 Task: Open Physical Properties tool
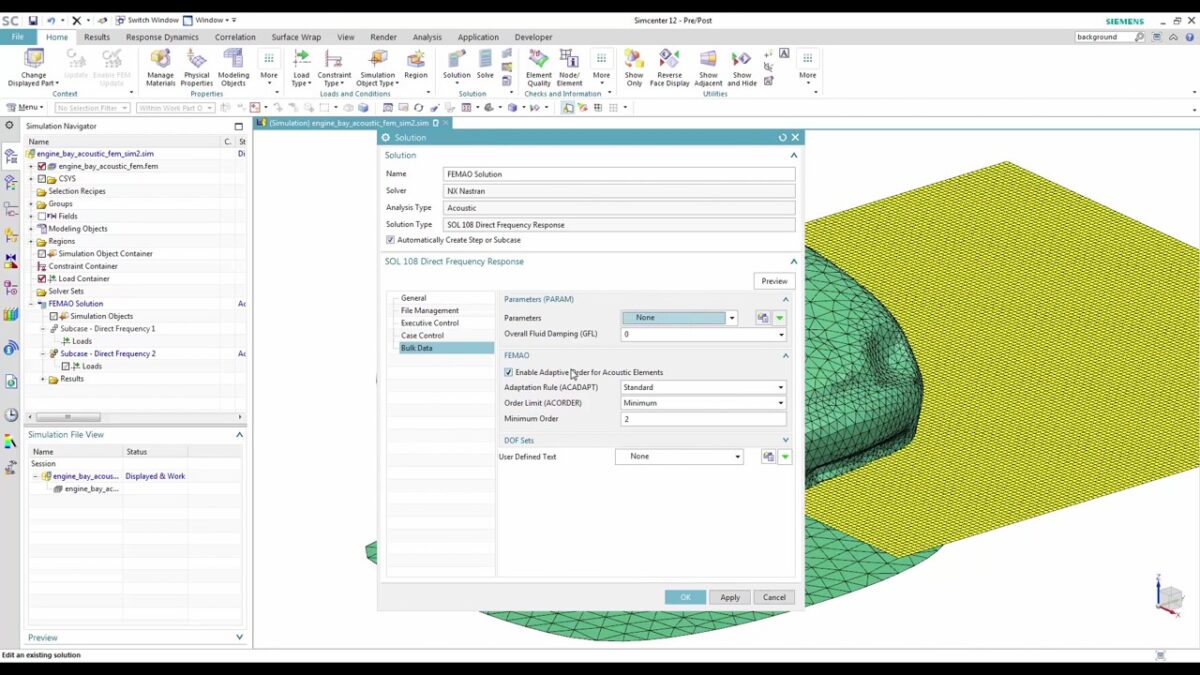coord(197,68)
